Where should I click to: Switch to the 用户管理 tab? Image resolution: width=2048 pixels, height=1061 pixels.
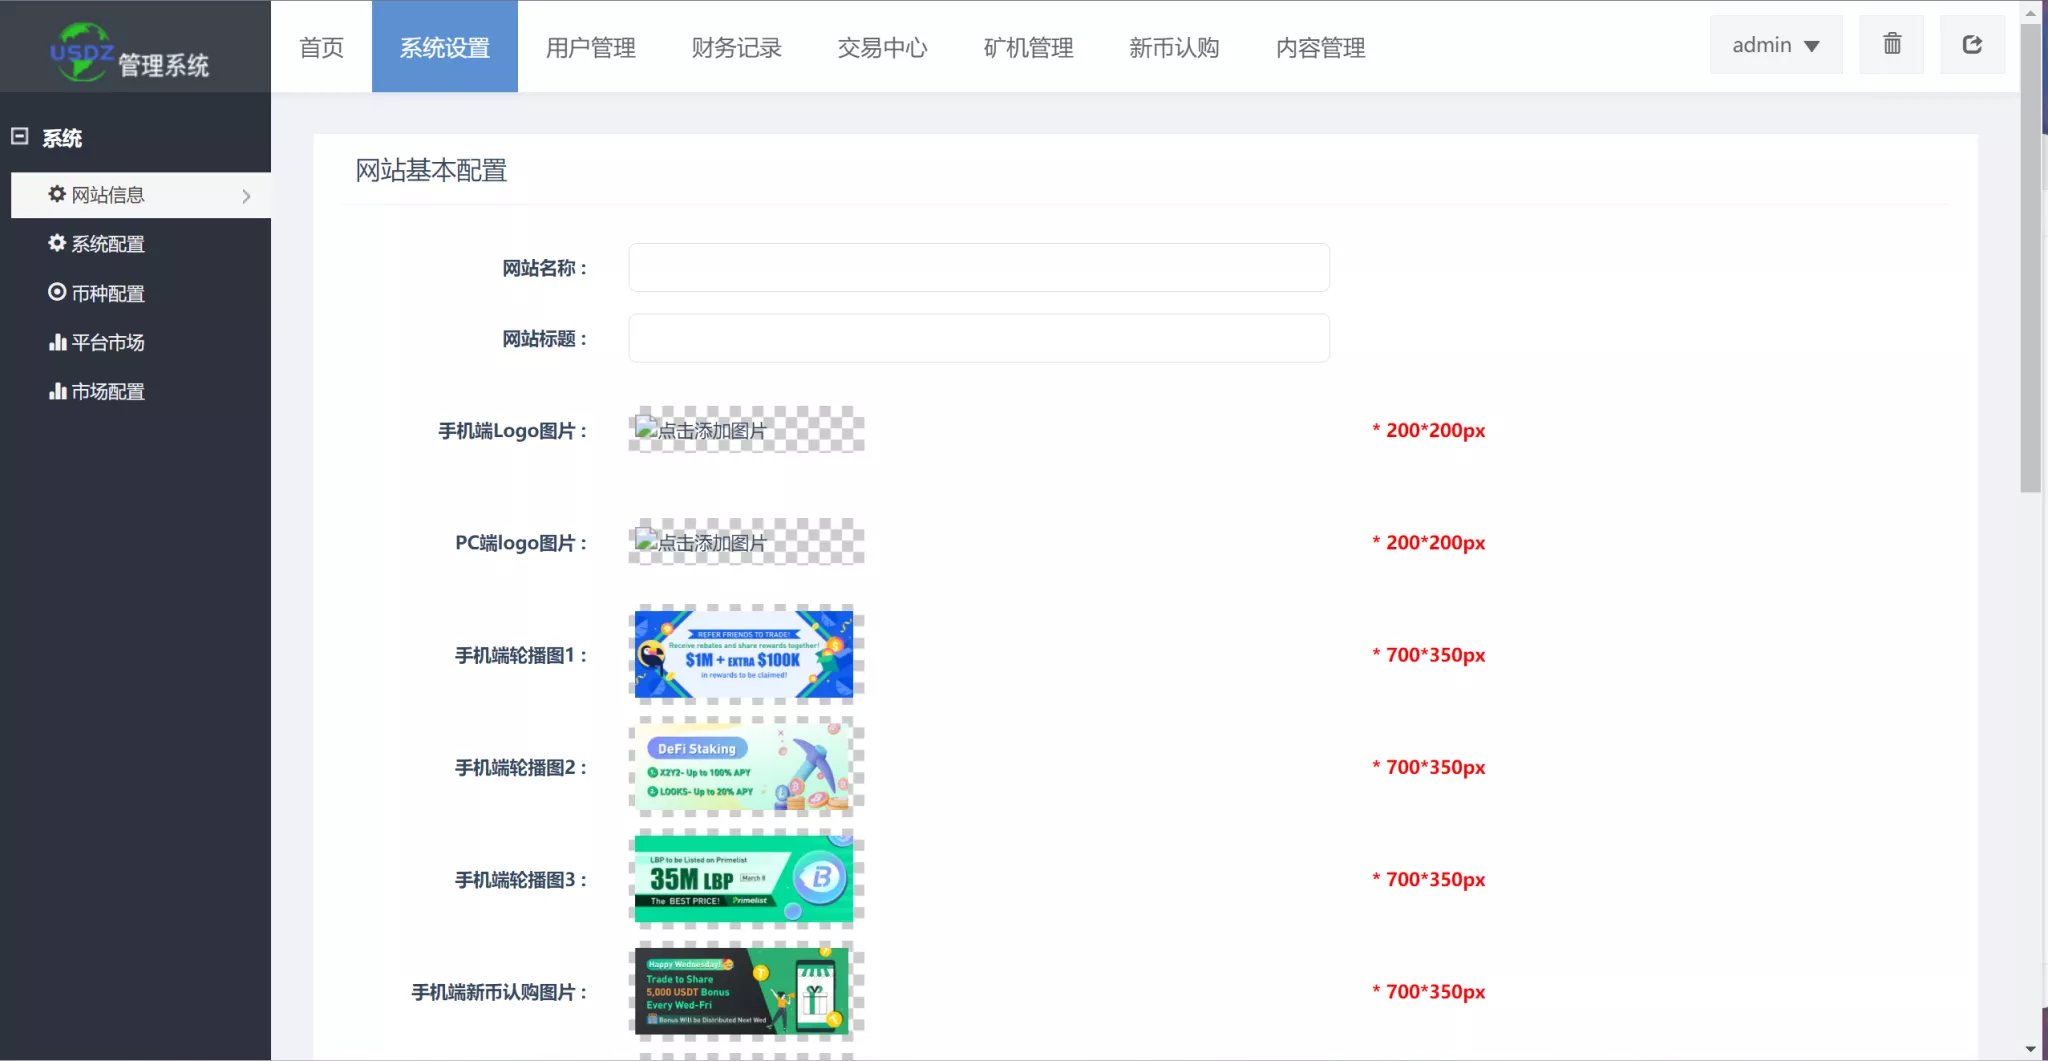(x=590, y=47)
